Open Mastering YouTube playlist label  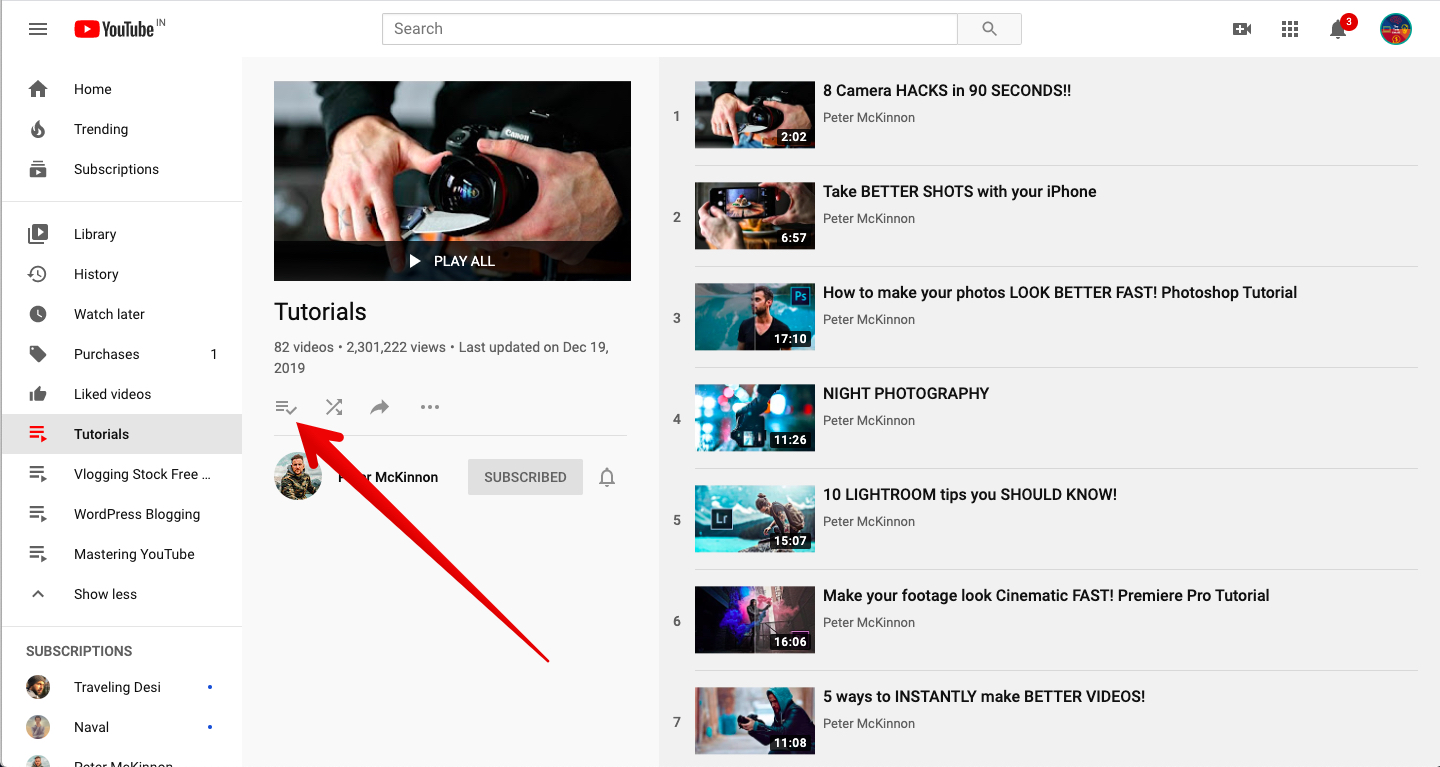[134, 554]
